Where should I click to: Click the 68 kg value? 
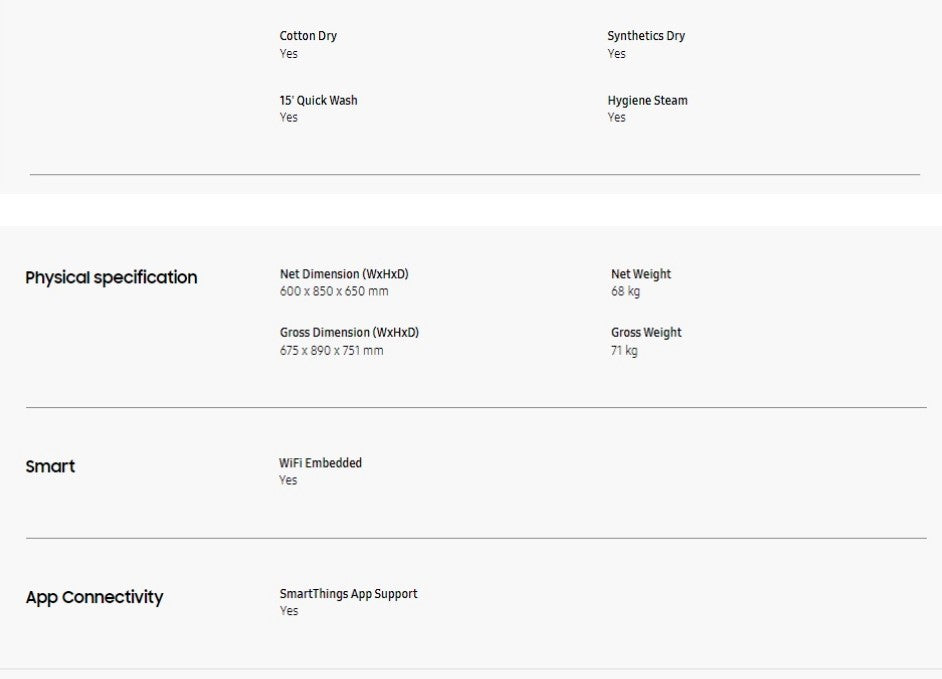pos(625,292)
